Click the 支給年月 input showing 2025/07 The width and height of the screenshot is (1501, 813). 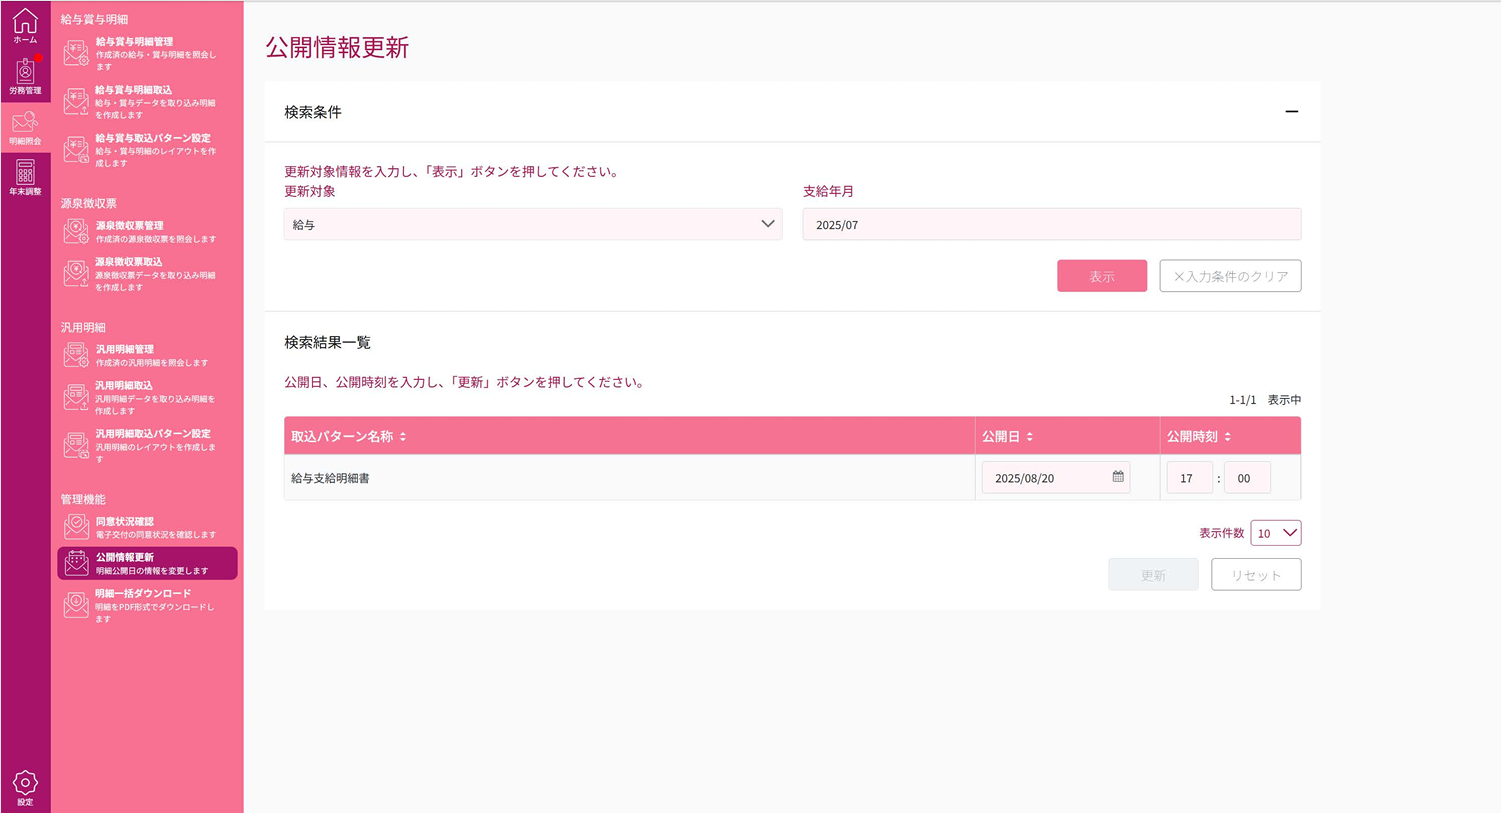coord(1051,224)
